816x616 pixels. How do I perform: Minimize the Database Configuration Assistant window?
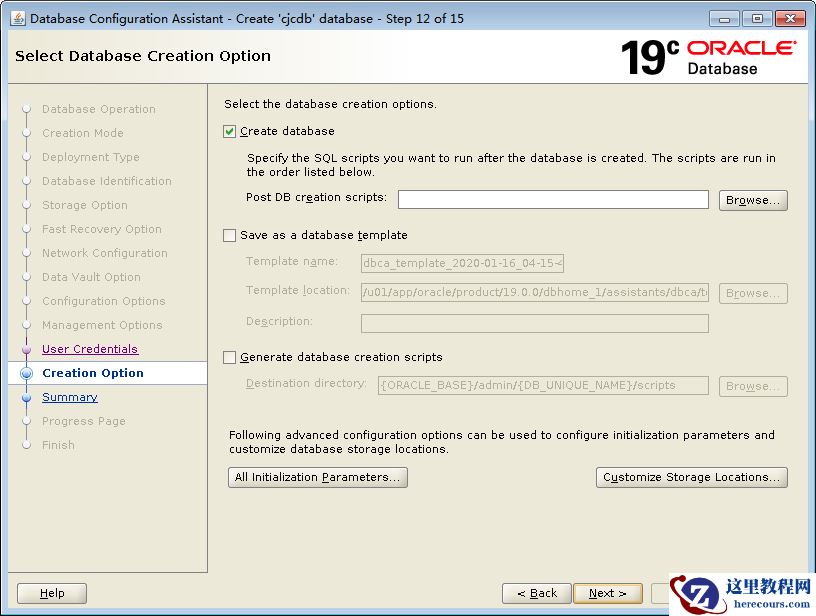pos(724,19)
